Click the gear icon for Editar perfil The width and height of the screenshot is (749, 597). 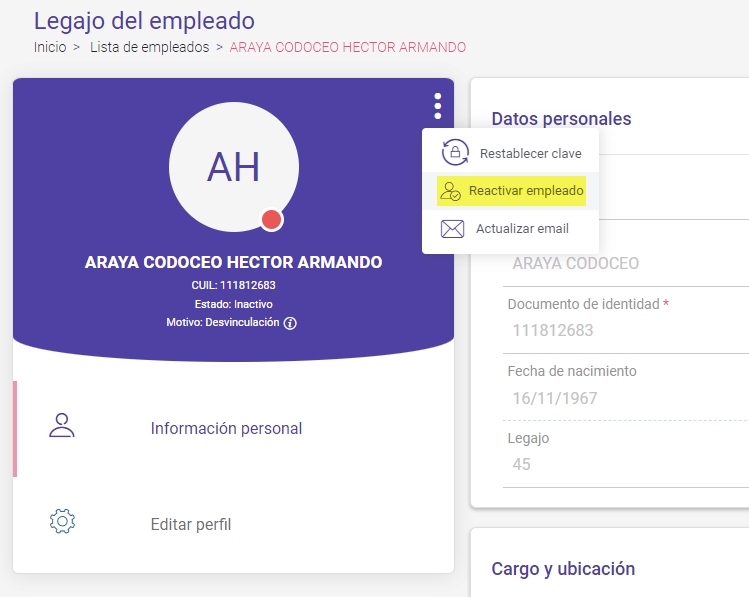(x=62, y=521)
